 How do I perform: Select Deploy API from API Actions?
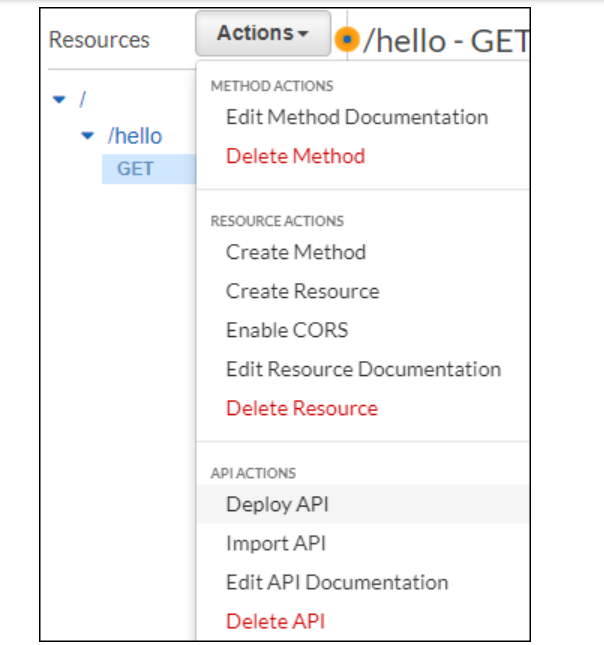[277, 504]
